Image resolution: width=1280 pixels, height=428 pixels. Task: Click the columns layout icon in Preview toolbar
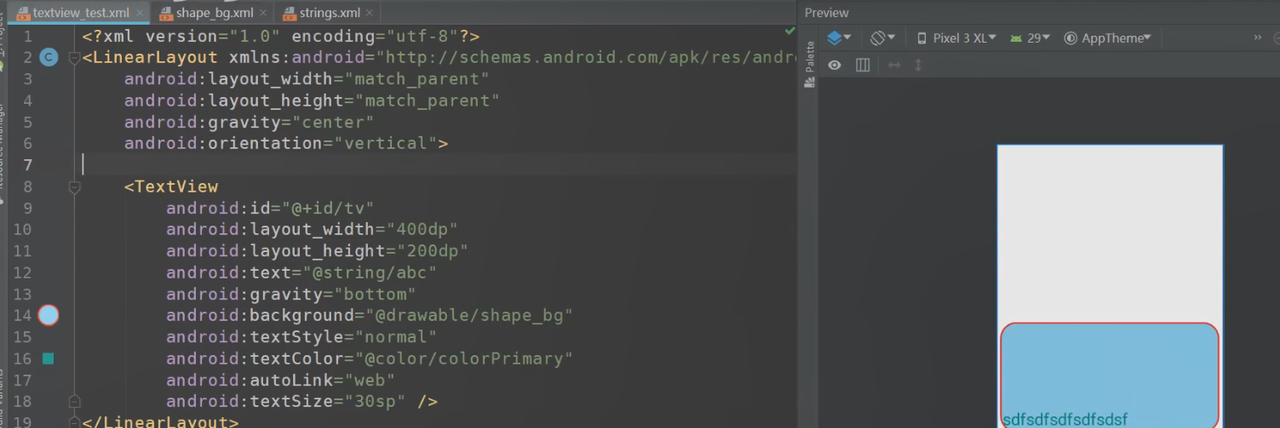click(863, 65)
